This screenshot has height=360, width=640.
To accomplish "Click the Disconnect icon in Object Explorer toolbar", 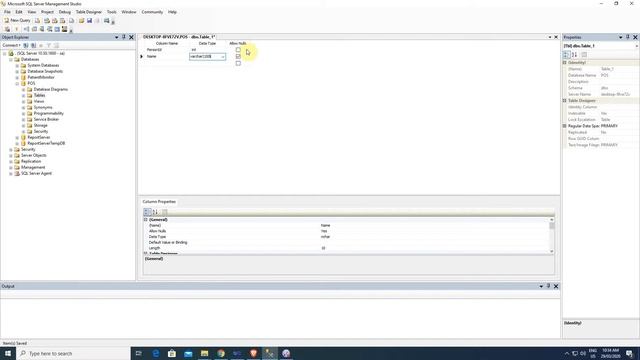I will (33, 45).
